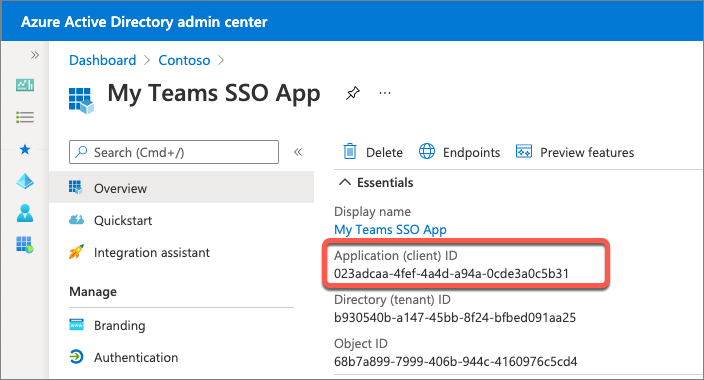Open Enterprise applications grid icon in sidebar
Image resolution: width=704 pixels, height=380 pixels.
point(25,245)
